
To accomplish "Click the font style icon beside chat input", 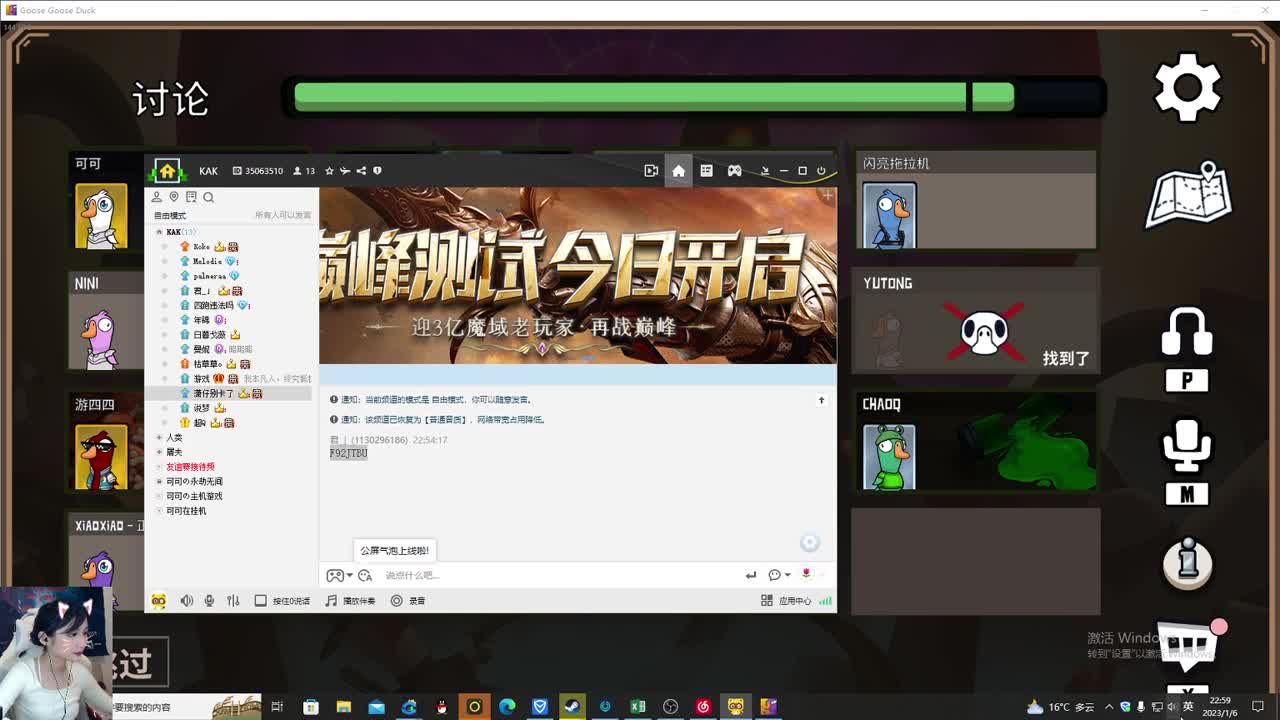I will (x=365, y=575).
